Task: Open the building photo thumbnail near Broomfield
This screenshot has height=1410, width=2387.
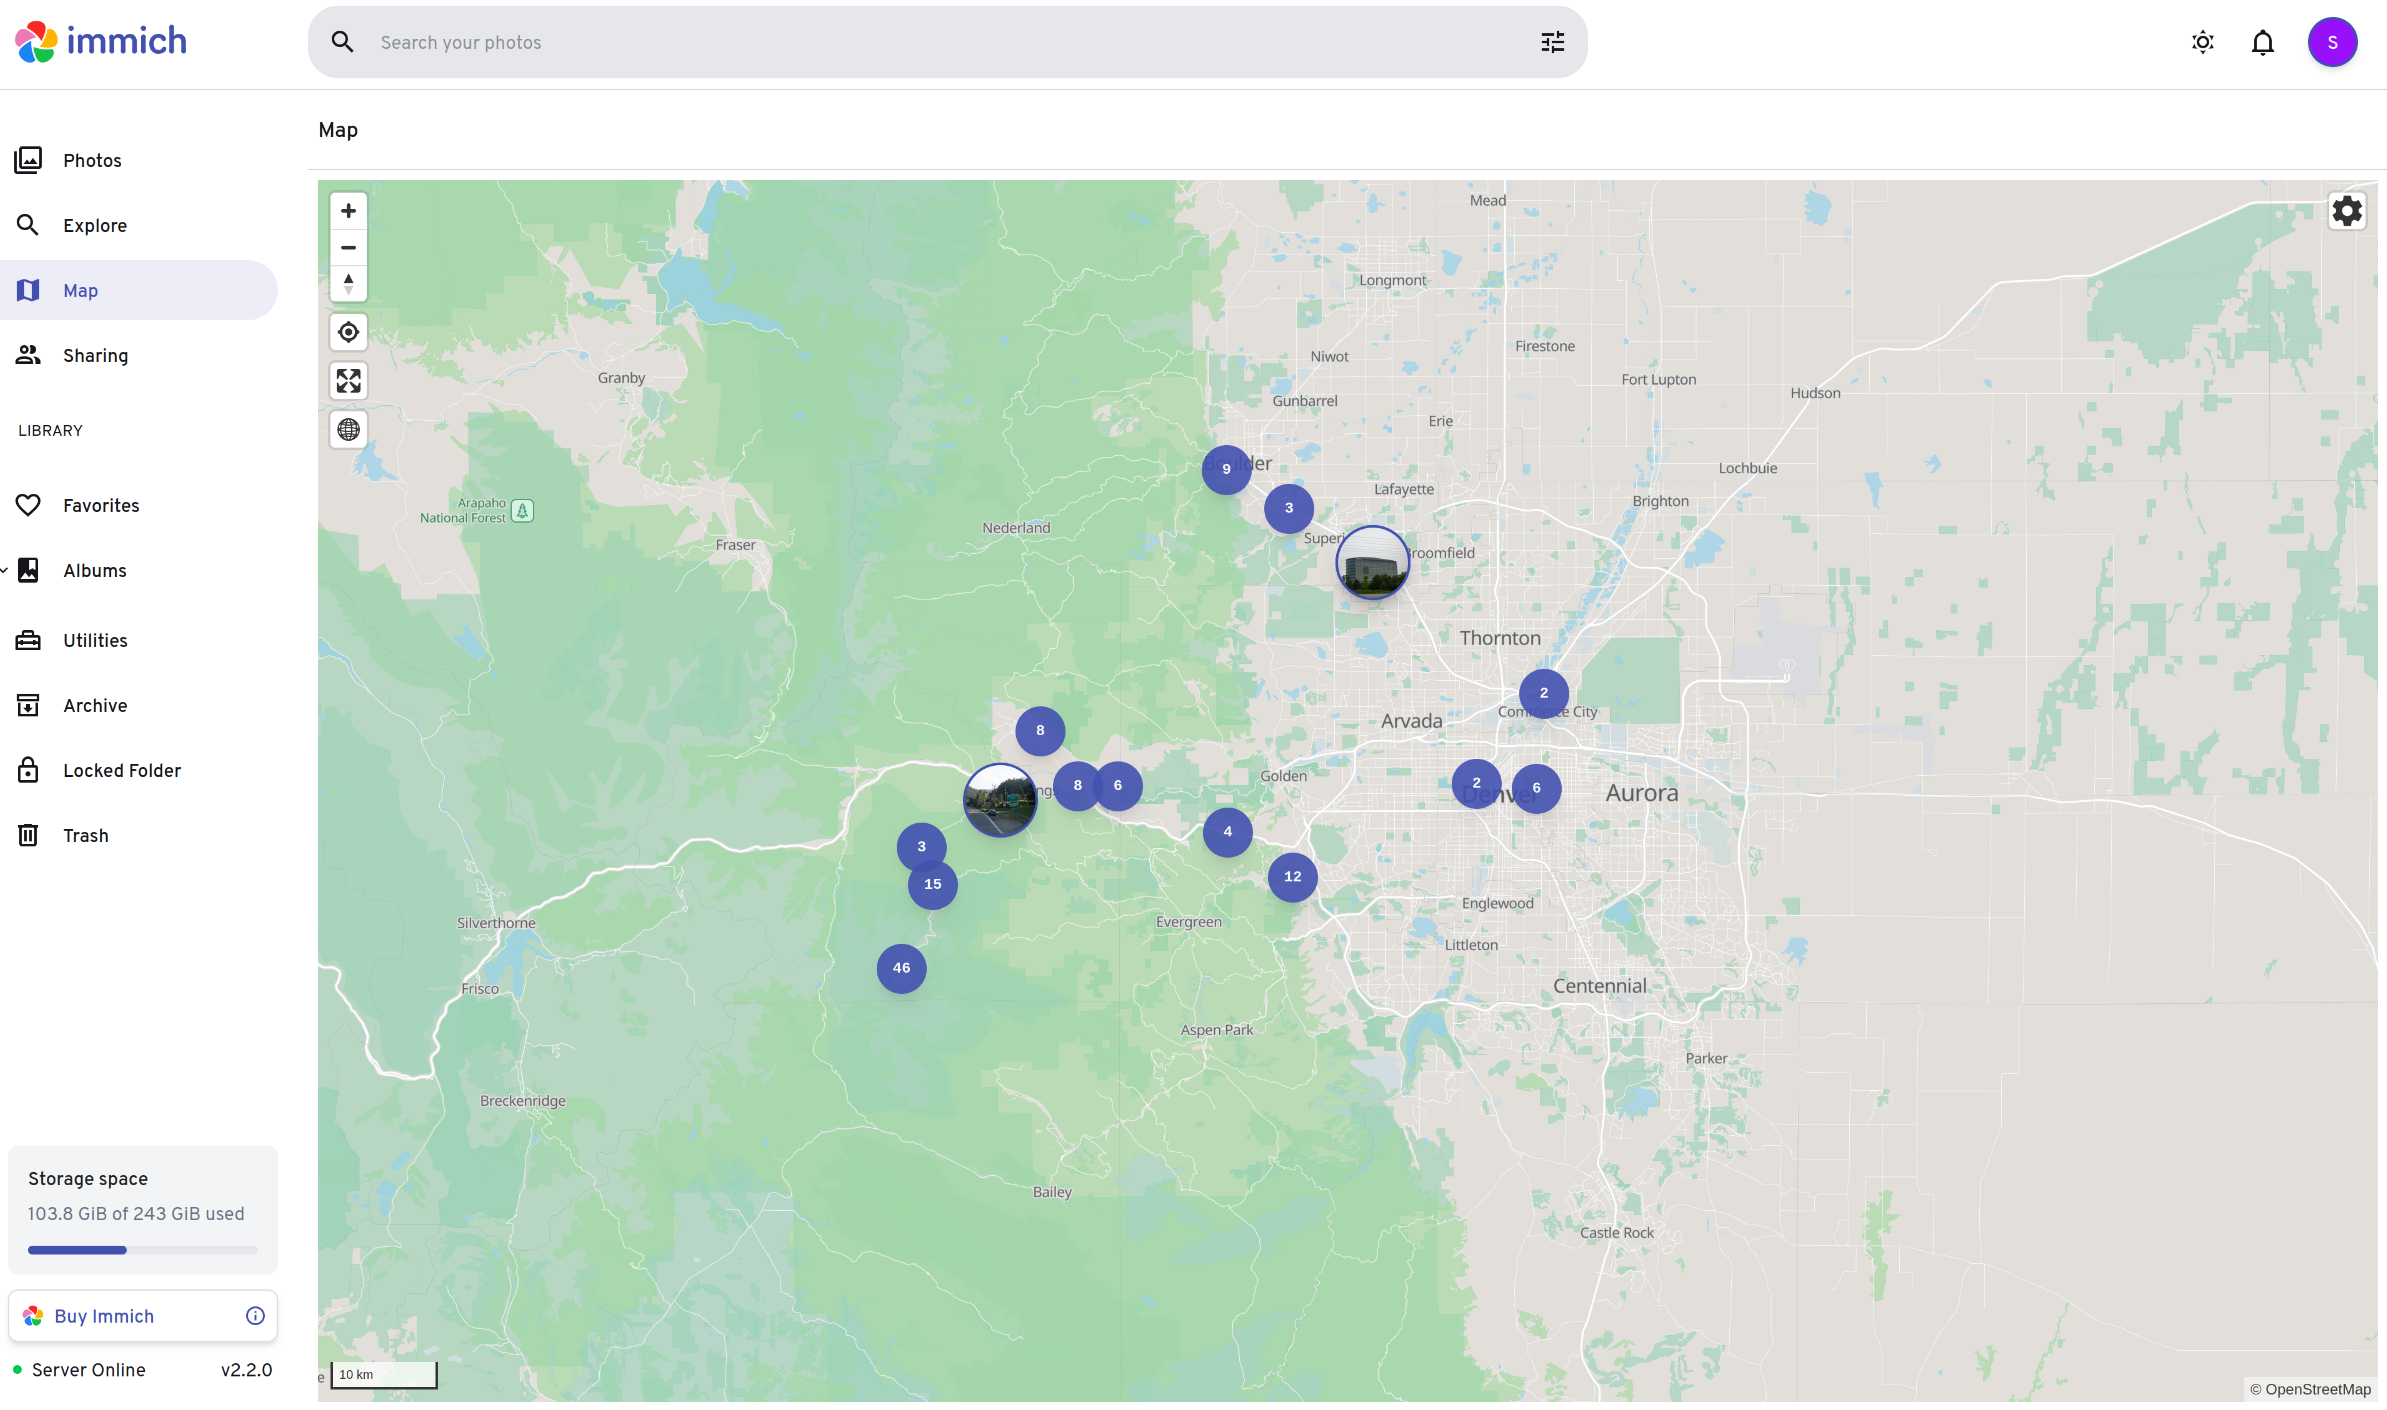Action: (x=1372, y=563)
